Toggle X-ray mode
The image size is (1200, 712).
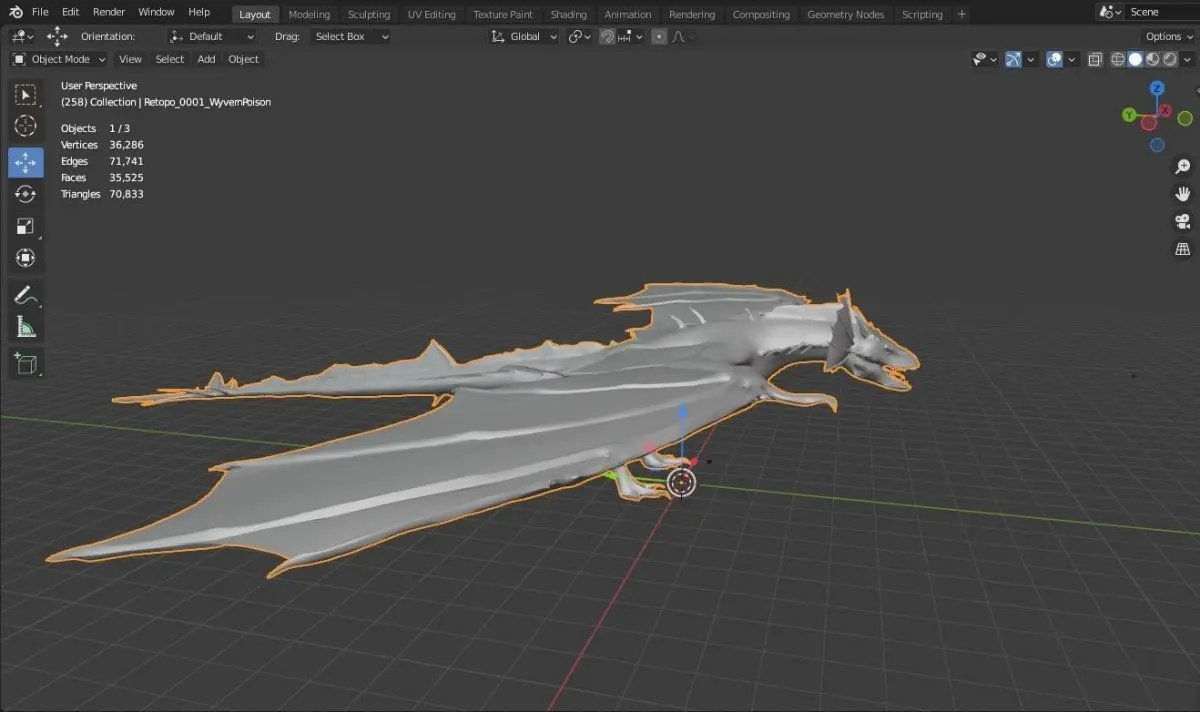click(x=1095, y=60)
